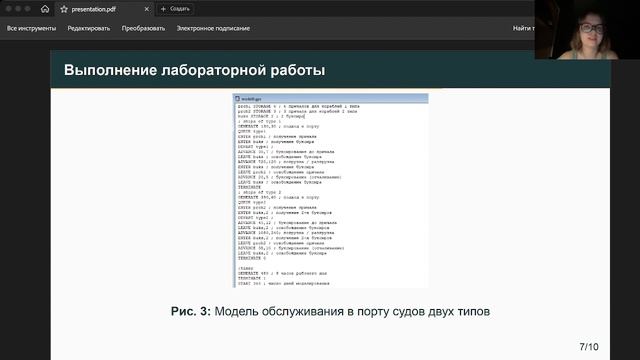
Task: Open the Преобразовать menu
Action: (x=143, y=28)
